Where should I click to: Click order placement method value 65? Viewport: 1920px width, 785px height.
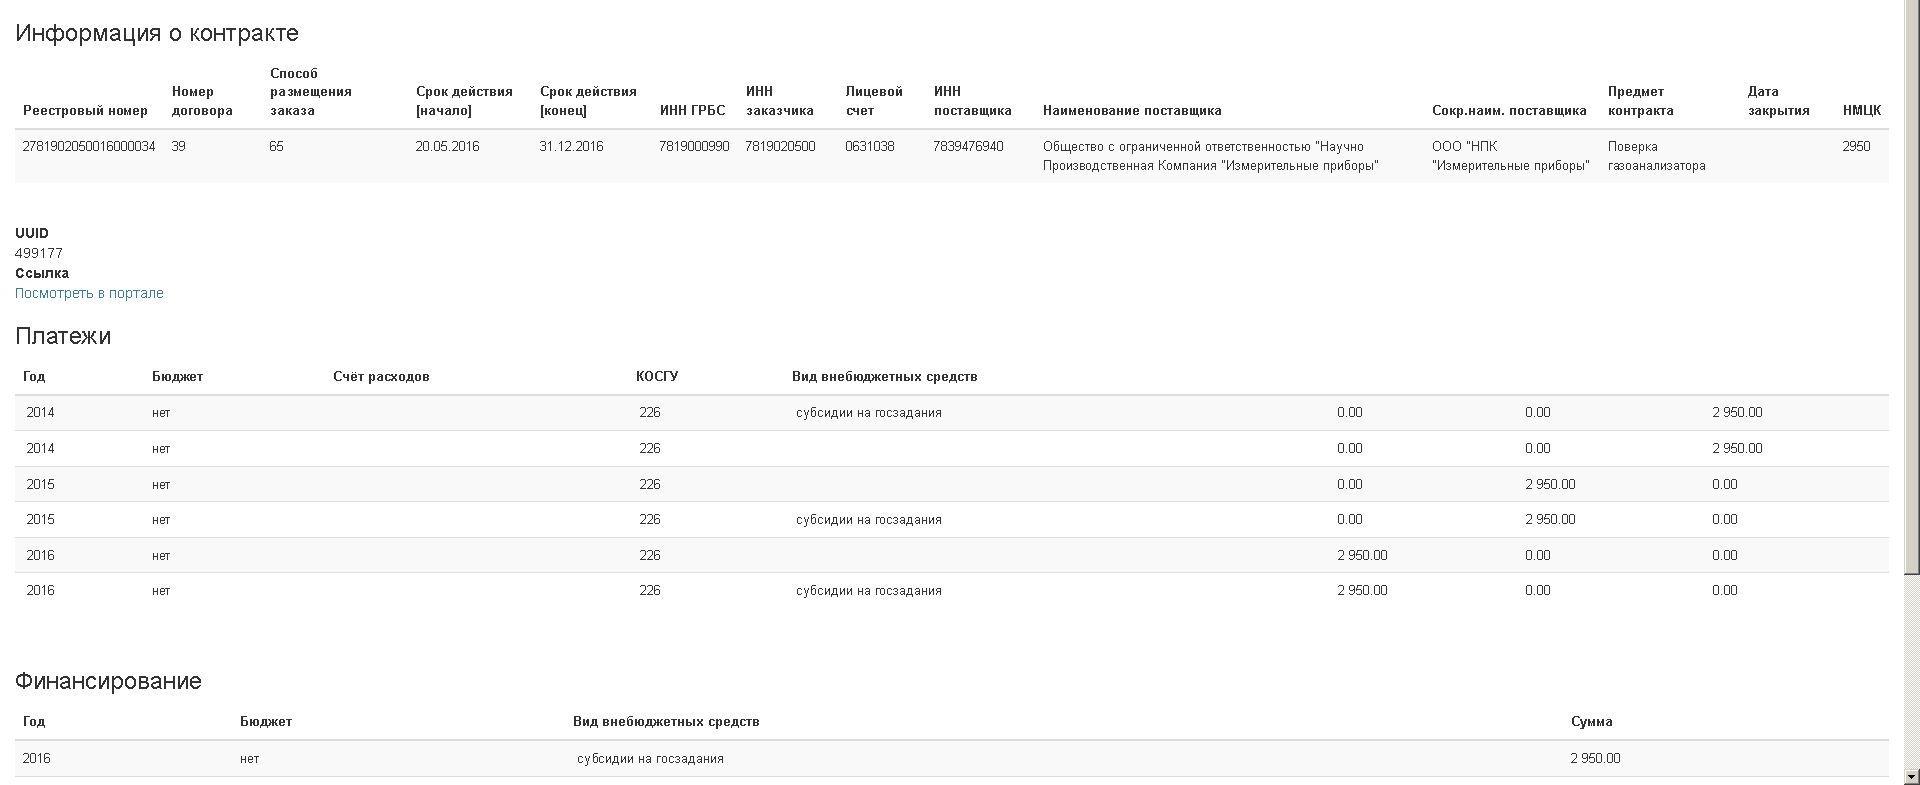point(276,146)
